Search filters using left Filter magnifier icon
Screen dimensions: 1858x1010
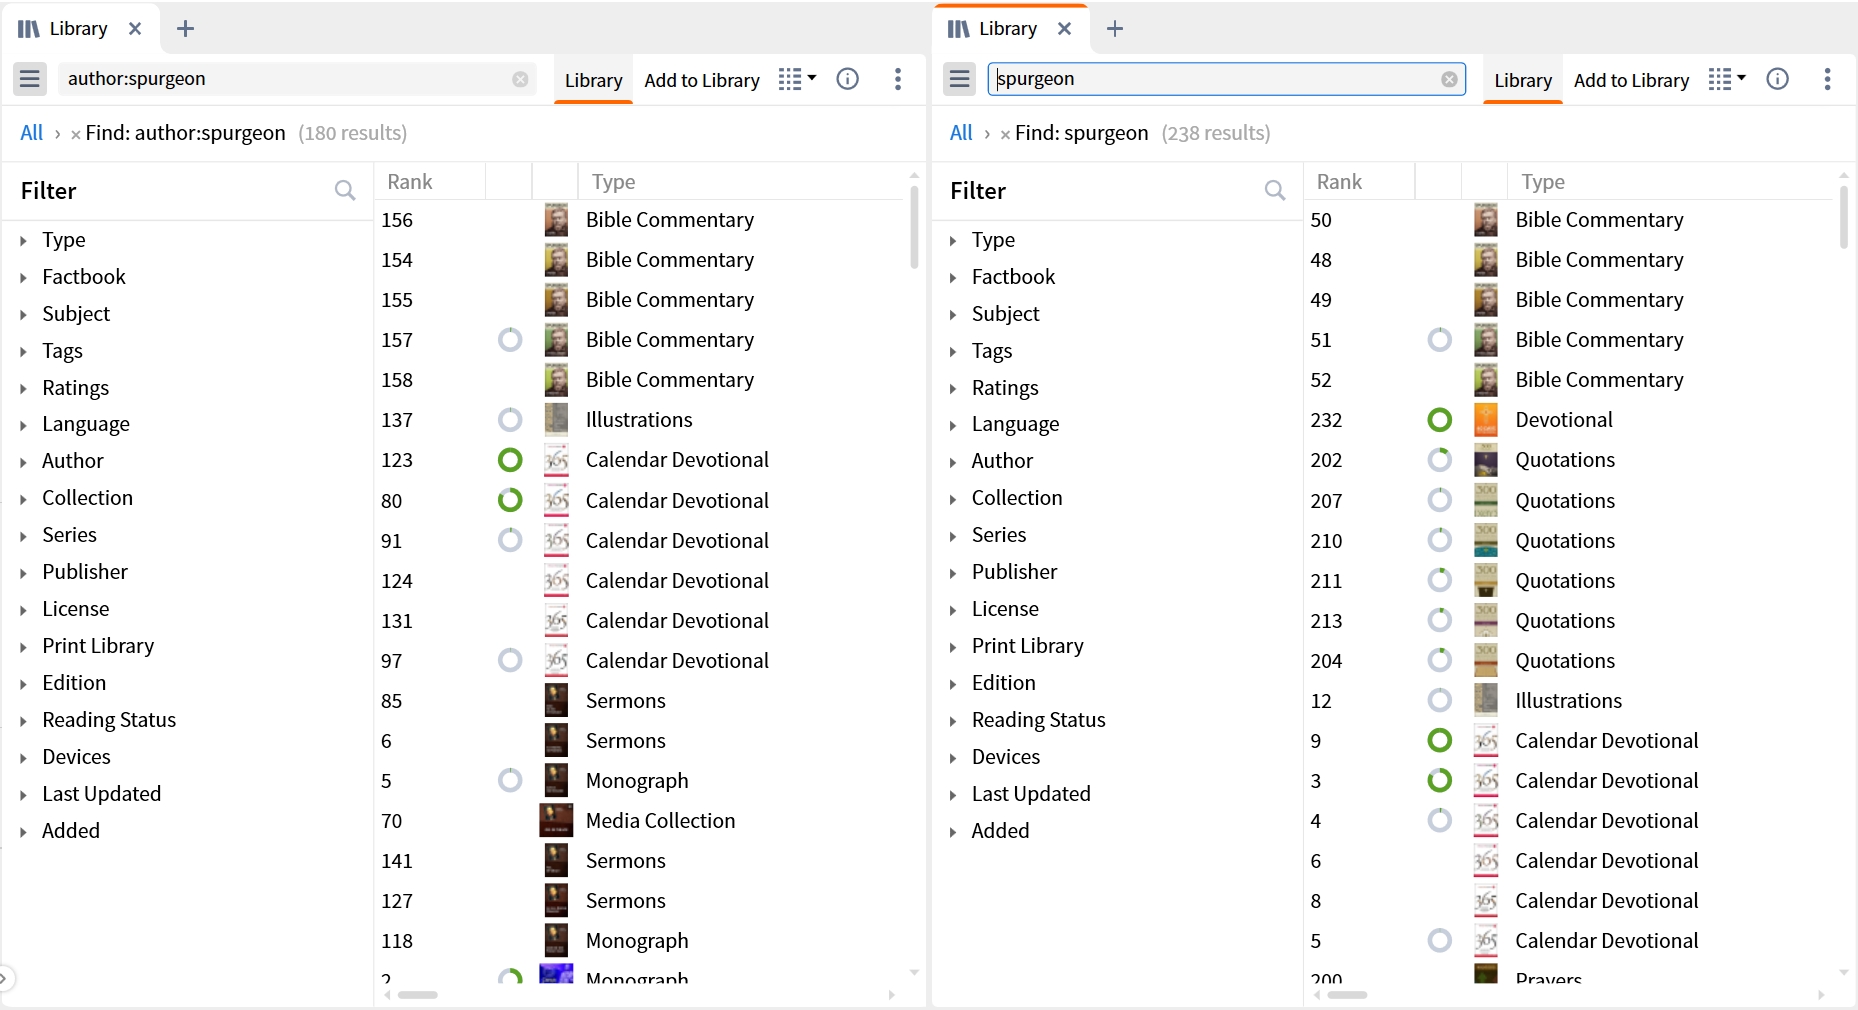[x=345, y=190]
